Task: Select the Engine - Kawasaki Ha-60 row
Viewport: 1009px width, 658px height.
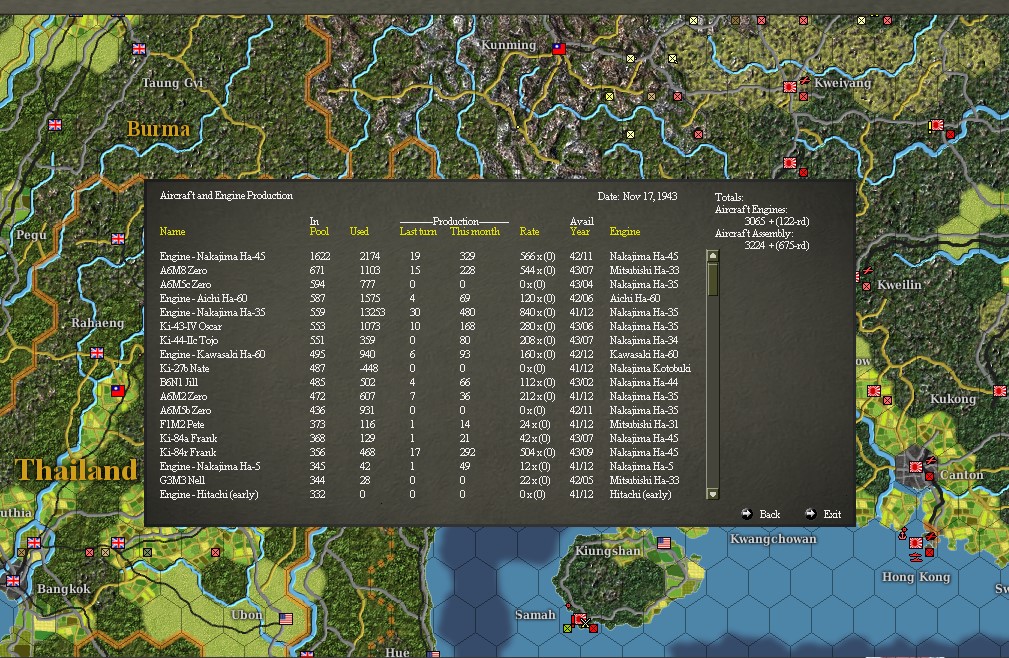Action: click(x=426, y=354)
